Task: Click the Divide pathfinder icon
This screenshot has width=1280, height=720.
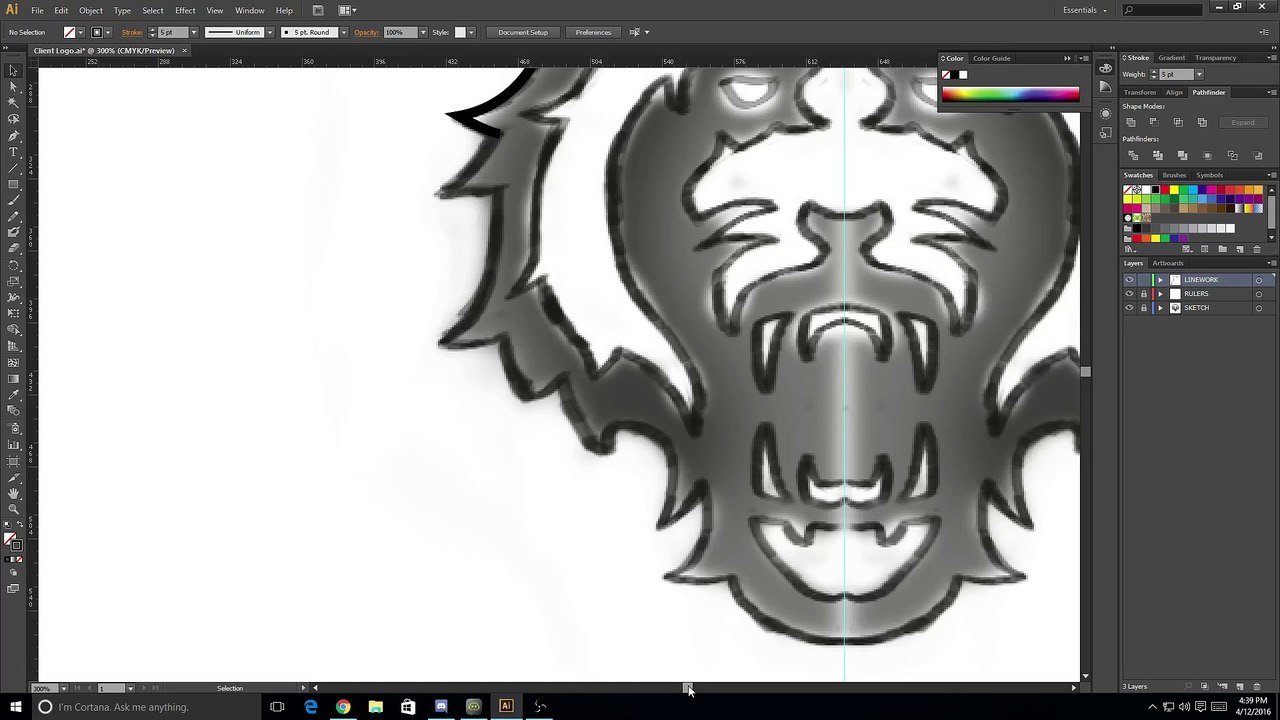Action: (1133, 156)
